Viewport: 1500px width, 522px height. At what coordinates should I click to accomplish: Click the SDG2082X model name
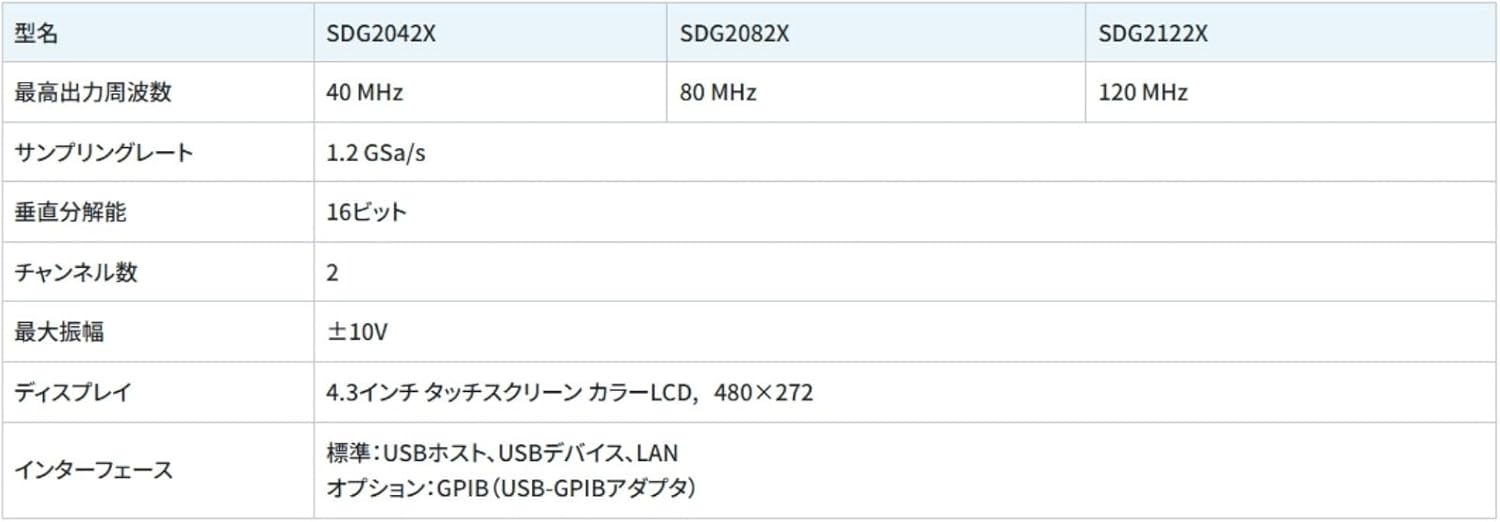tap(735, 33)
